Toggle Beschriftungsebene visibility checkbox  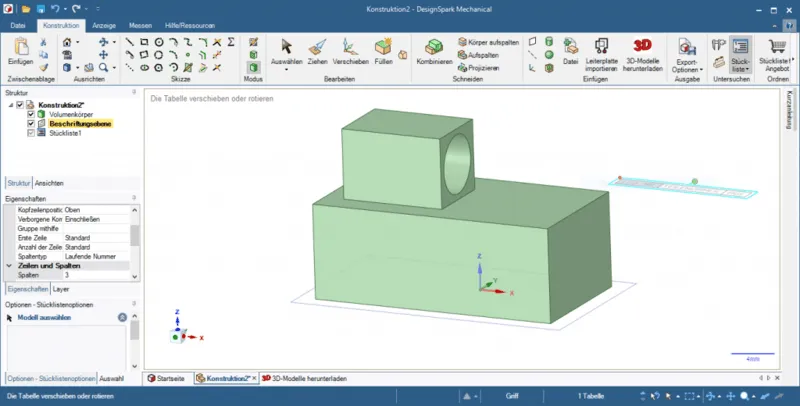(x=31, y=123)
